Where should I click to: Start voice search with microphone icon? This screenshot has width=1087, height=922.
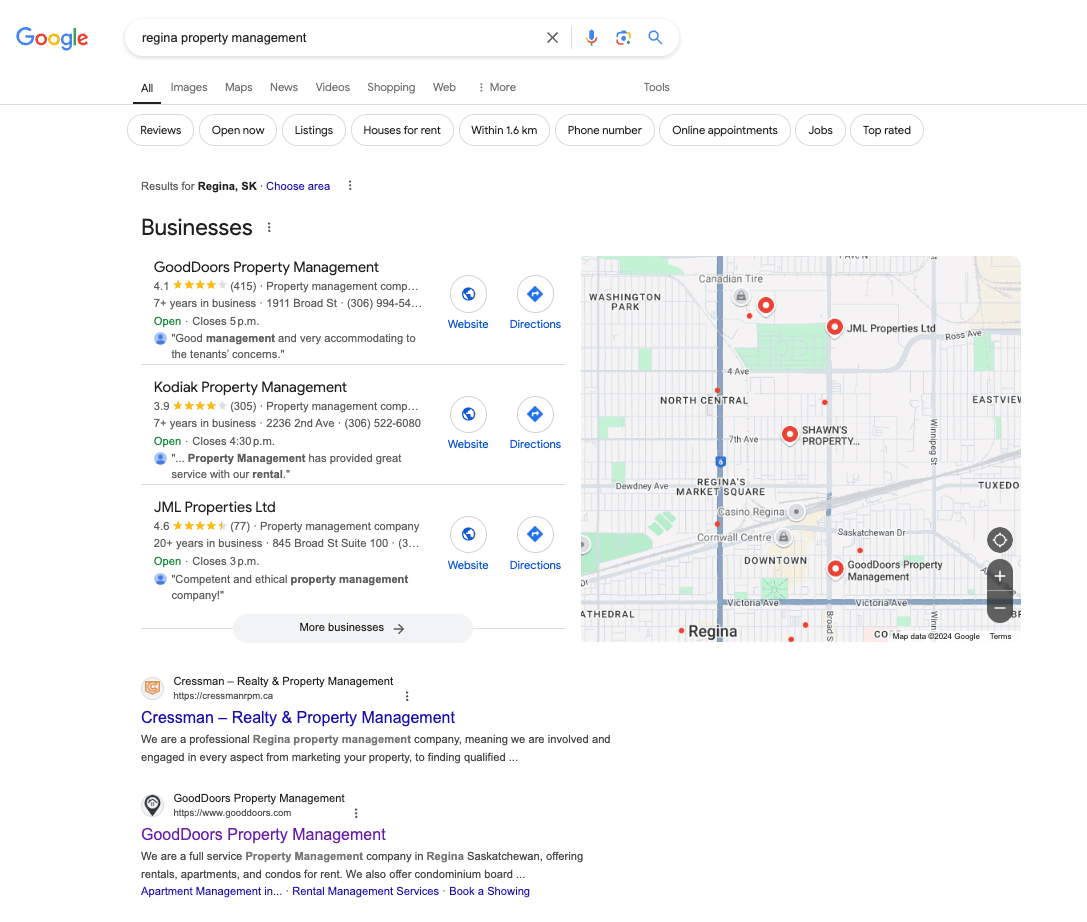point(591,37)
